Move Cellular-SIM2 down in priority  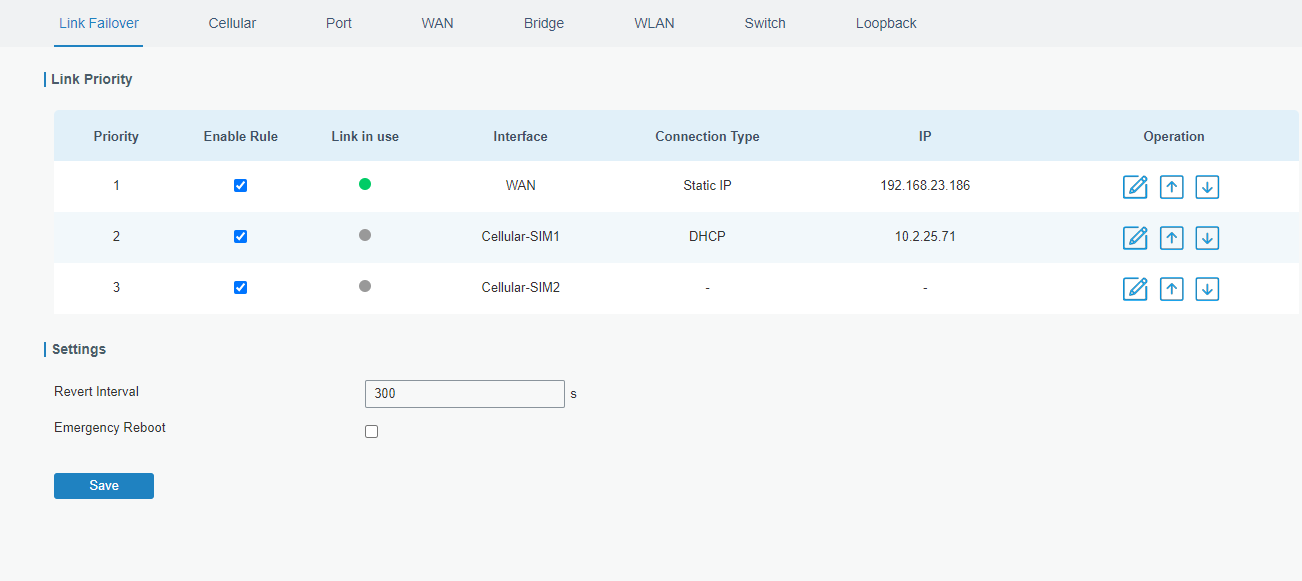1207,289
